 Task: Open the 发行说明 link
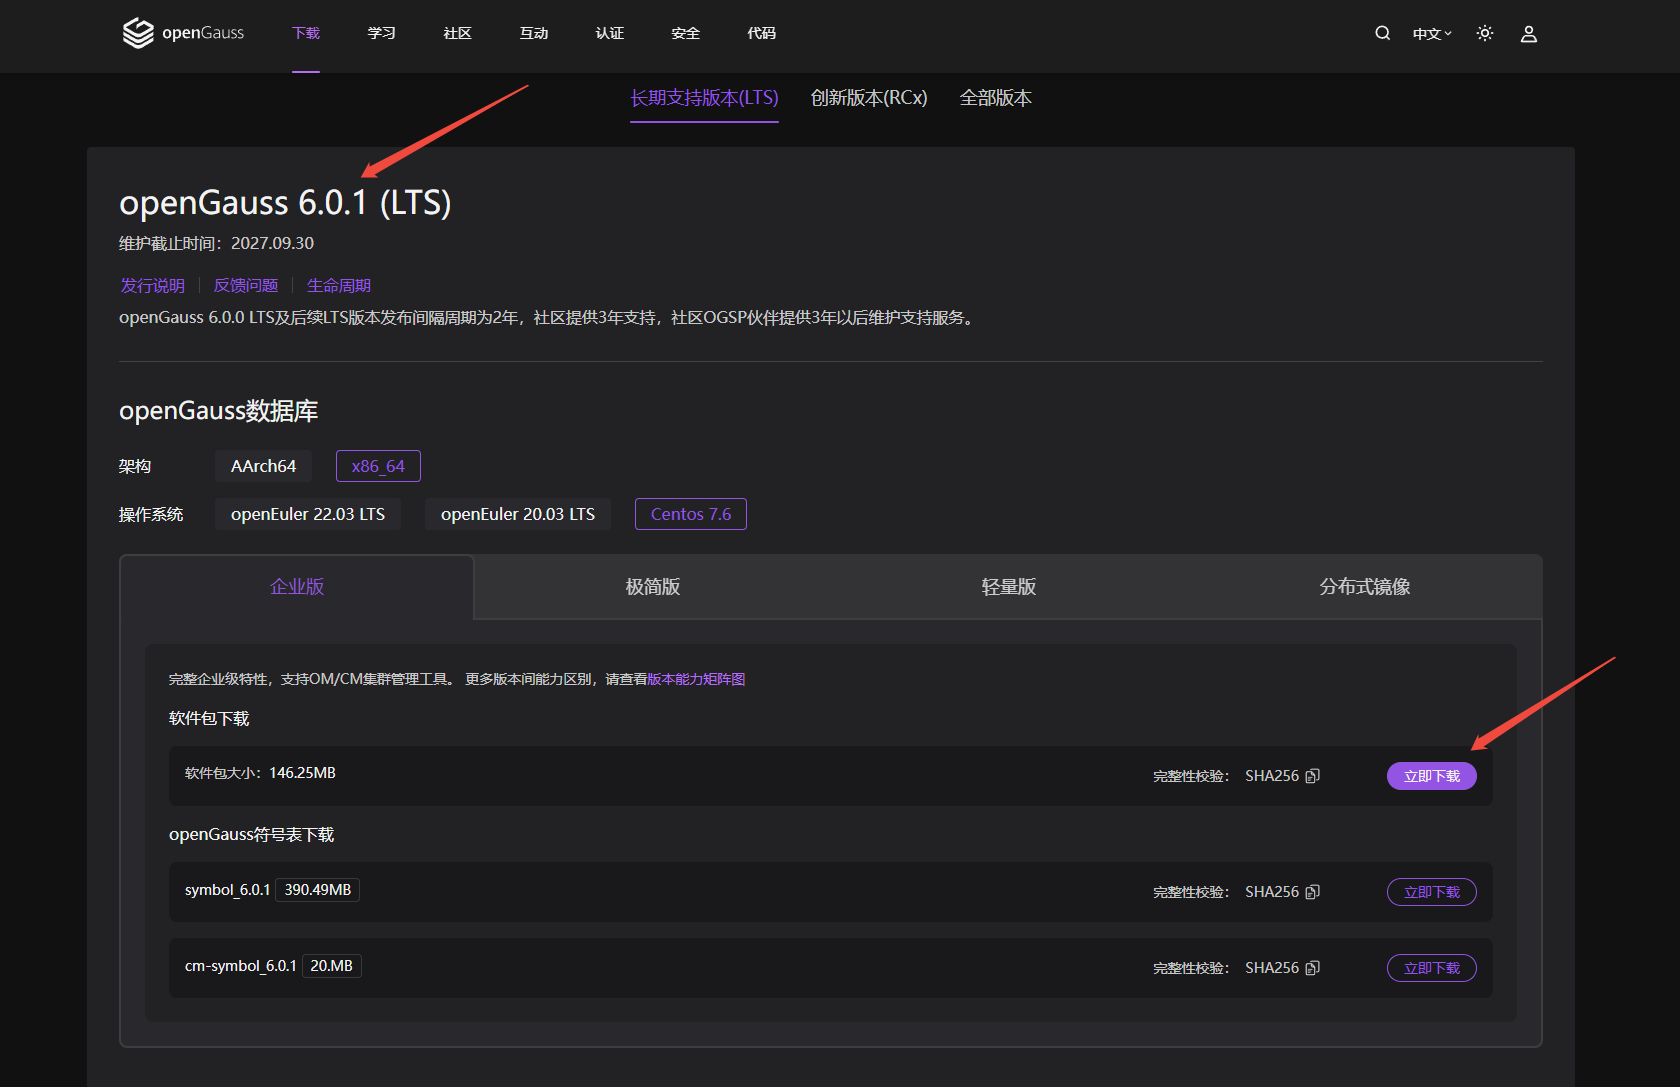coord(151,285)
